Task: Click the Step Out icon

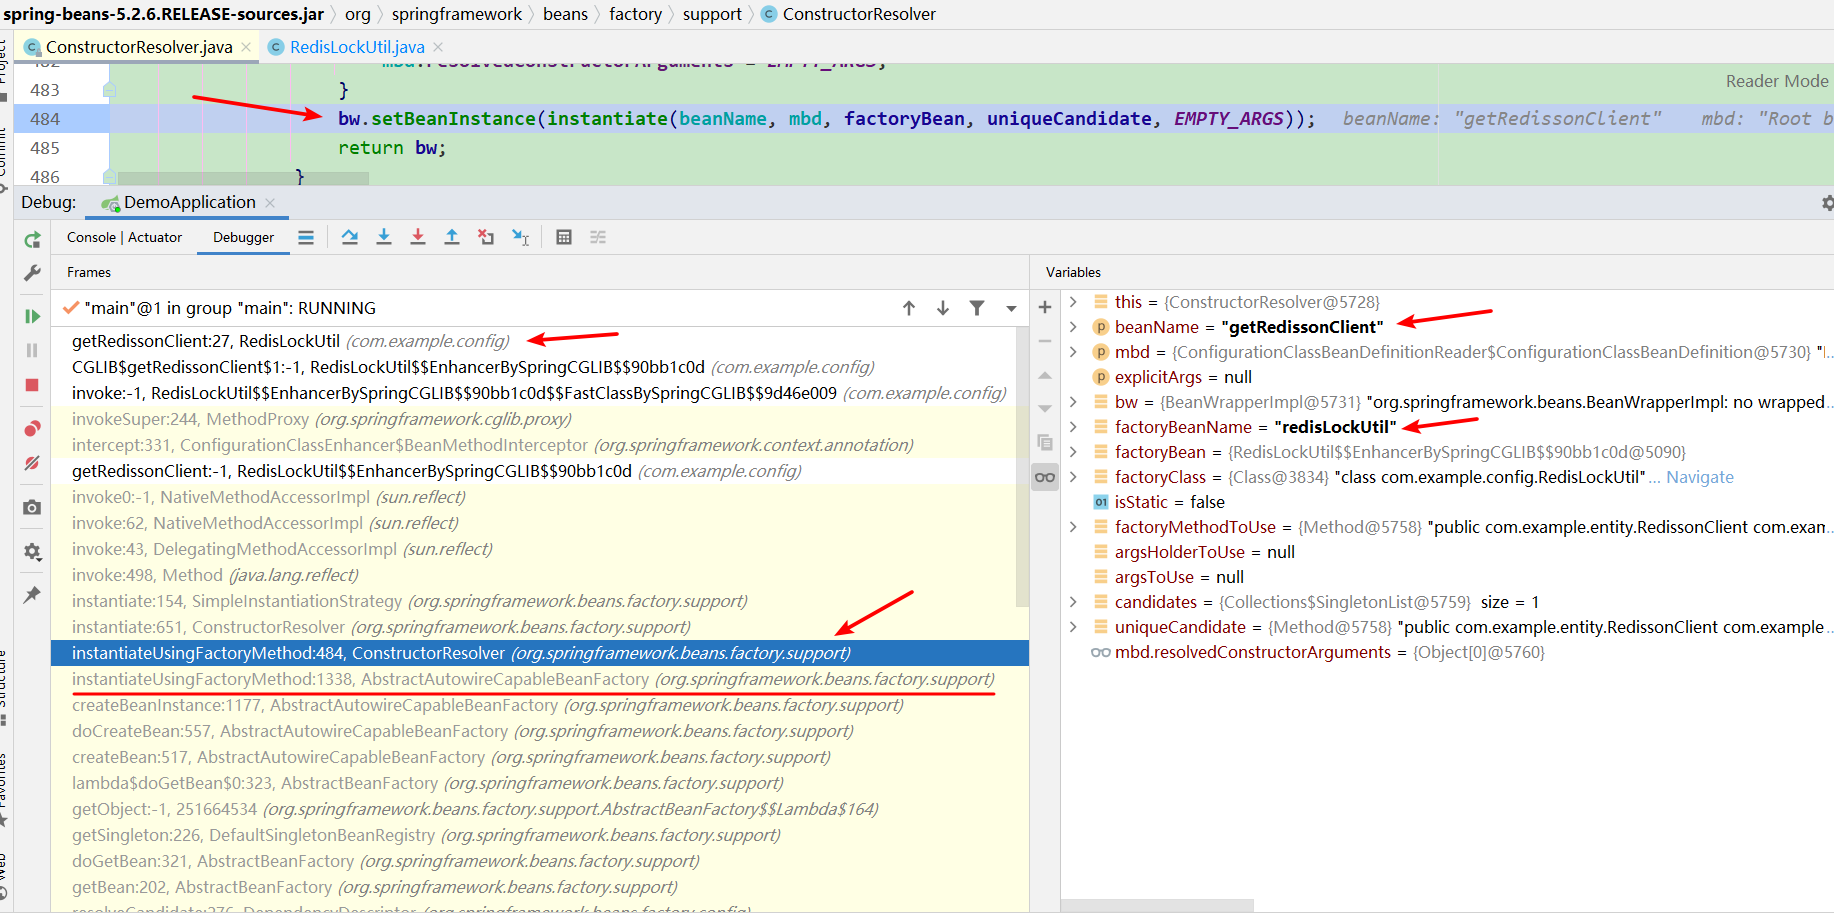Action: [x=452, y=237]
